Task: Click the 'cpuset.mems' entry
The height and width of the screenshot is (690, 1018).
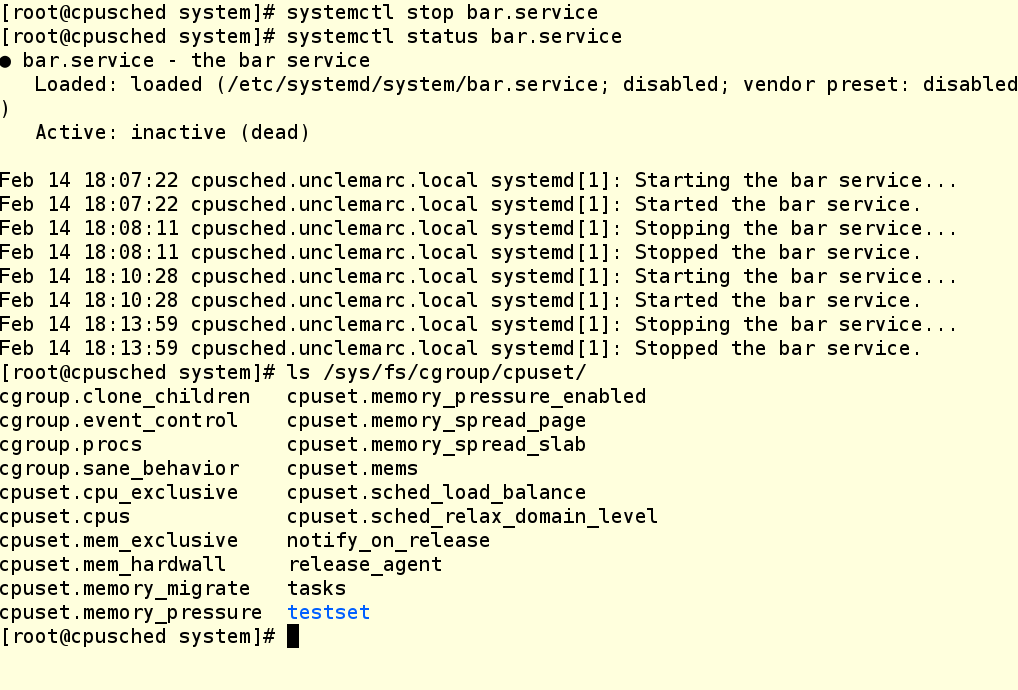Action: click(x=353, y=469)
